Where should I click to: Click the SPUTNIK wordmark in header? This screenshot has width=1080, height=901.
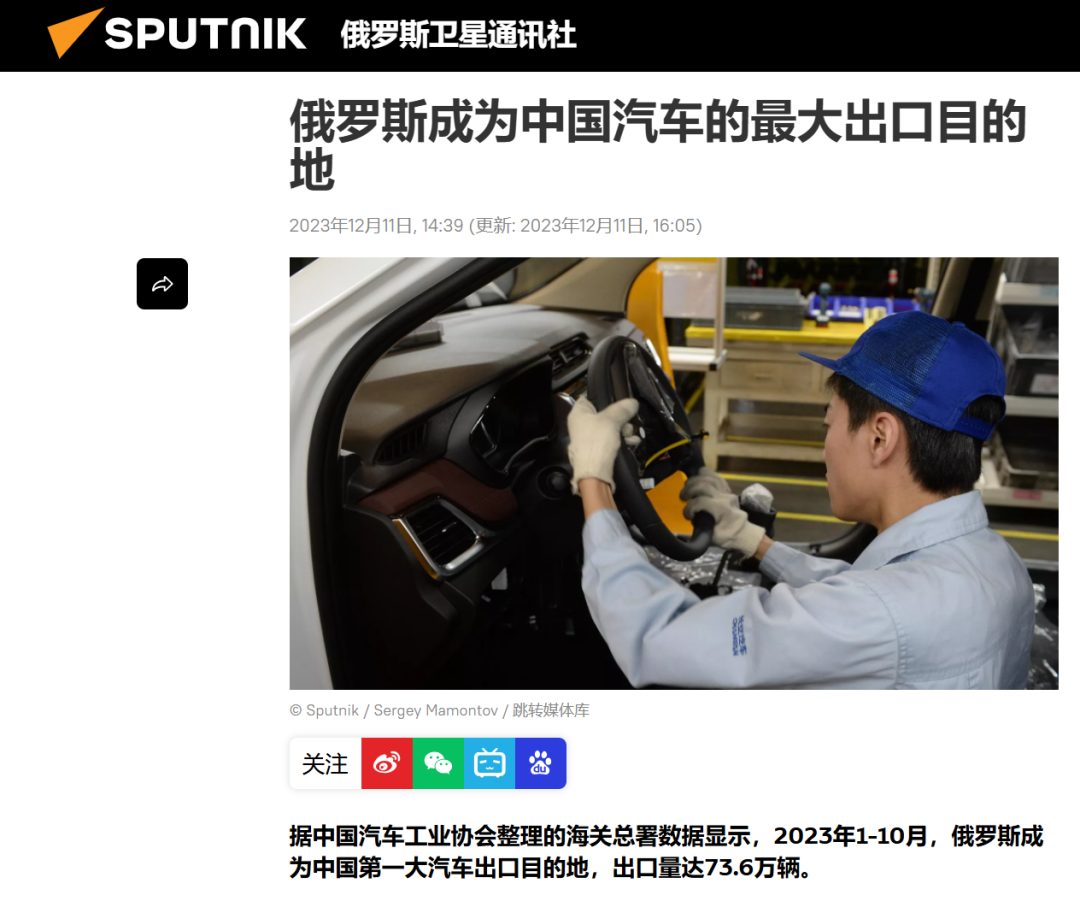[x=205, y=34]
